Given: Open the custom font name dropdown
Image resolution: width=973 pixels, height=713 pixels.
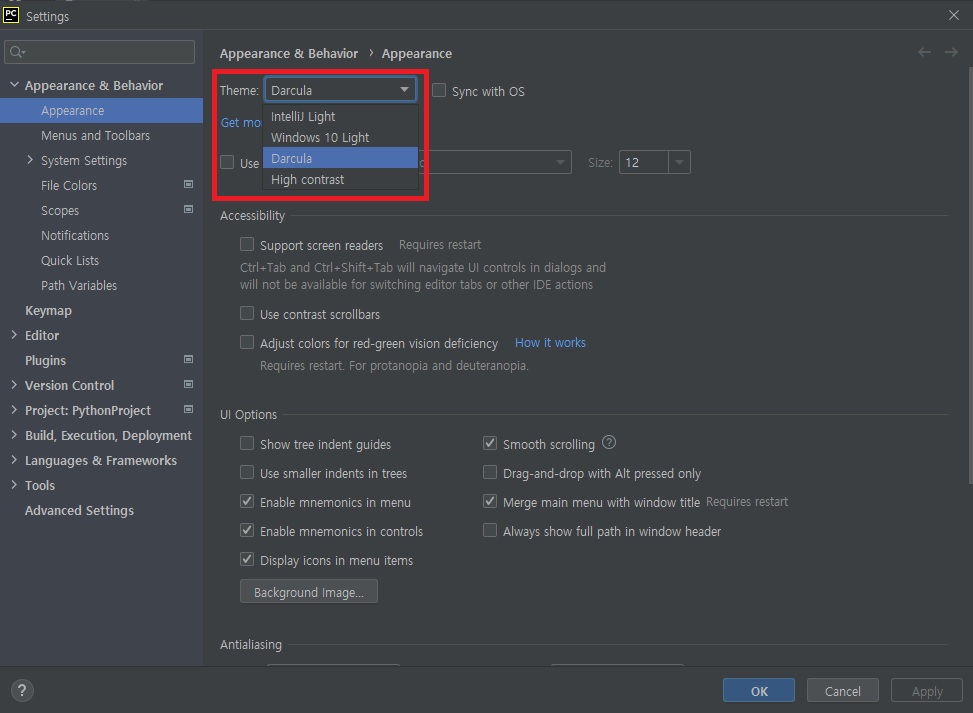Looking at the screenshot, I should point(560,162).
